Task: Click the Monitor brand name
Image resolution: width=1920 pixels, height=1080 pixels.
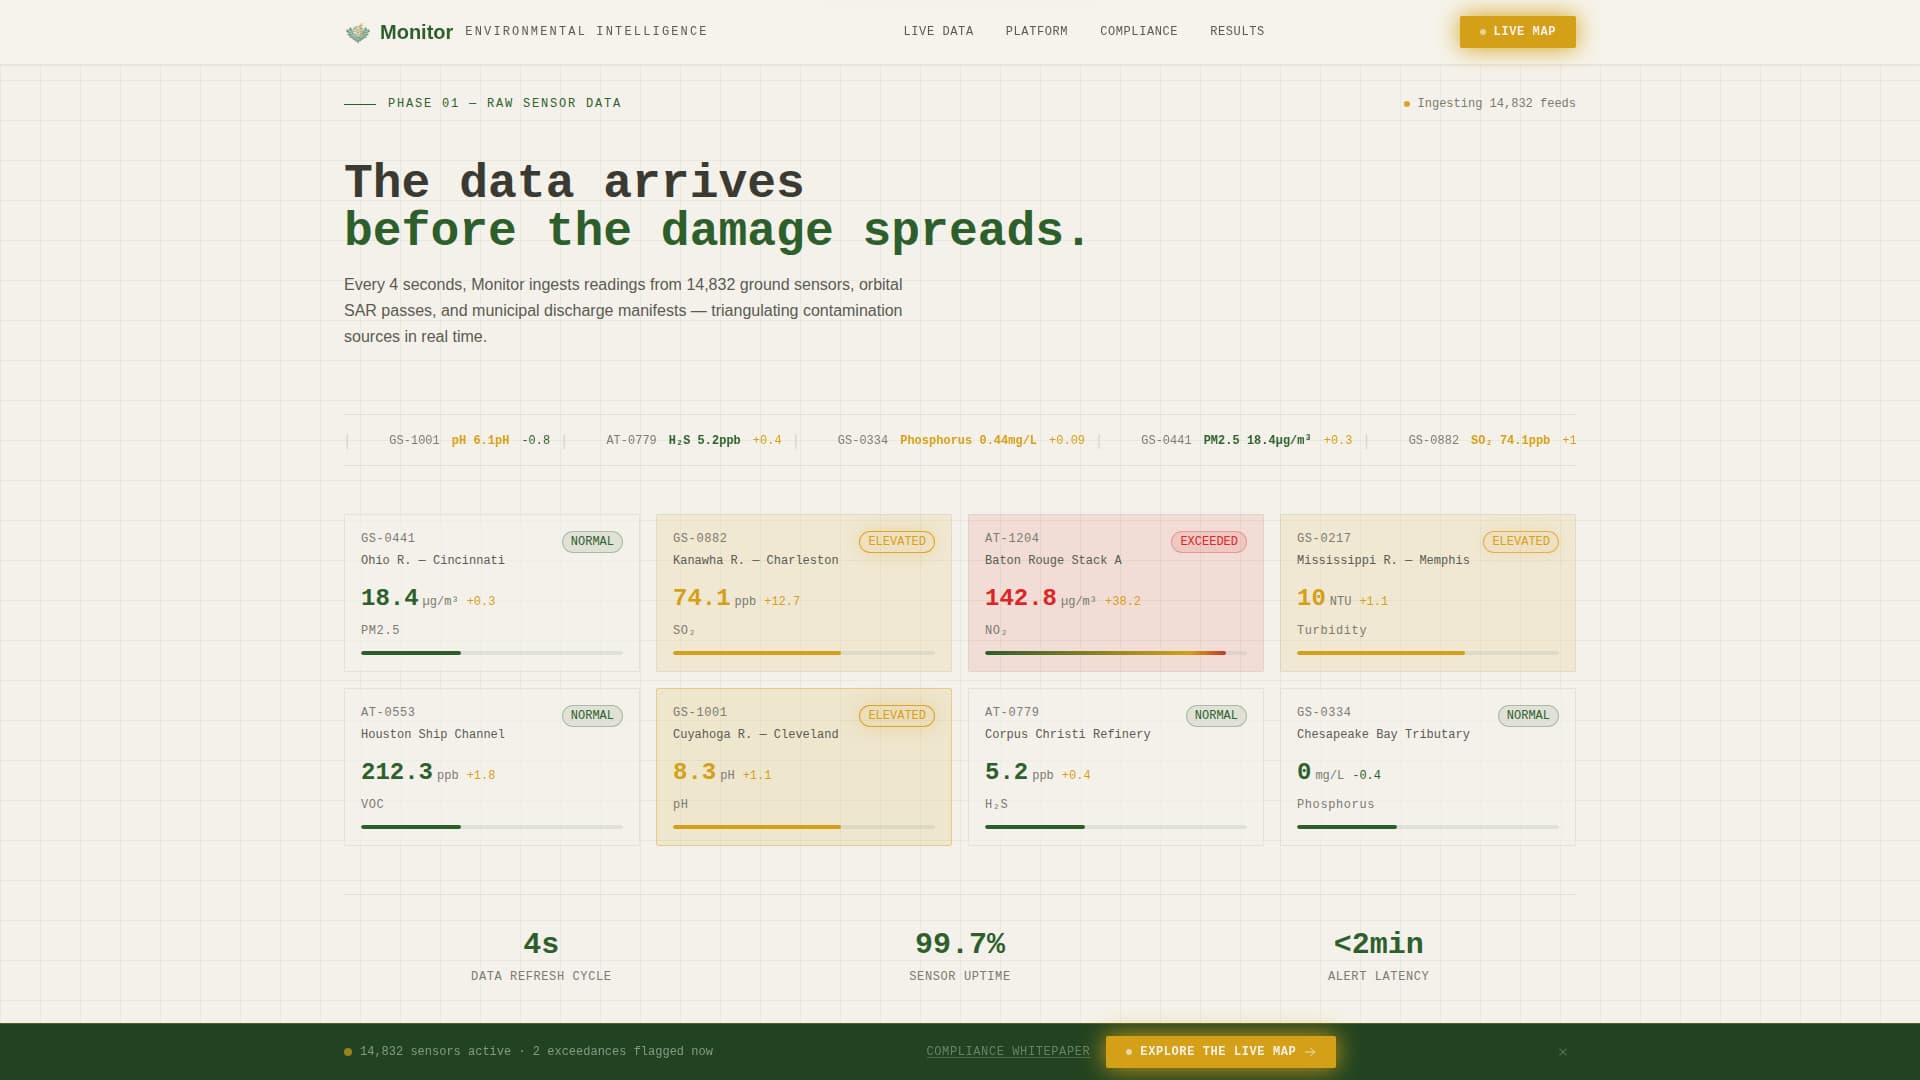Action: click(416, 32)
